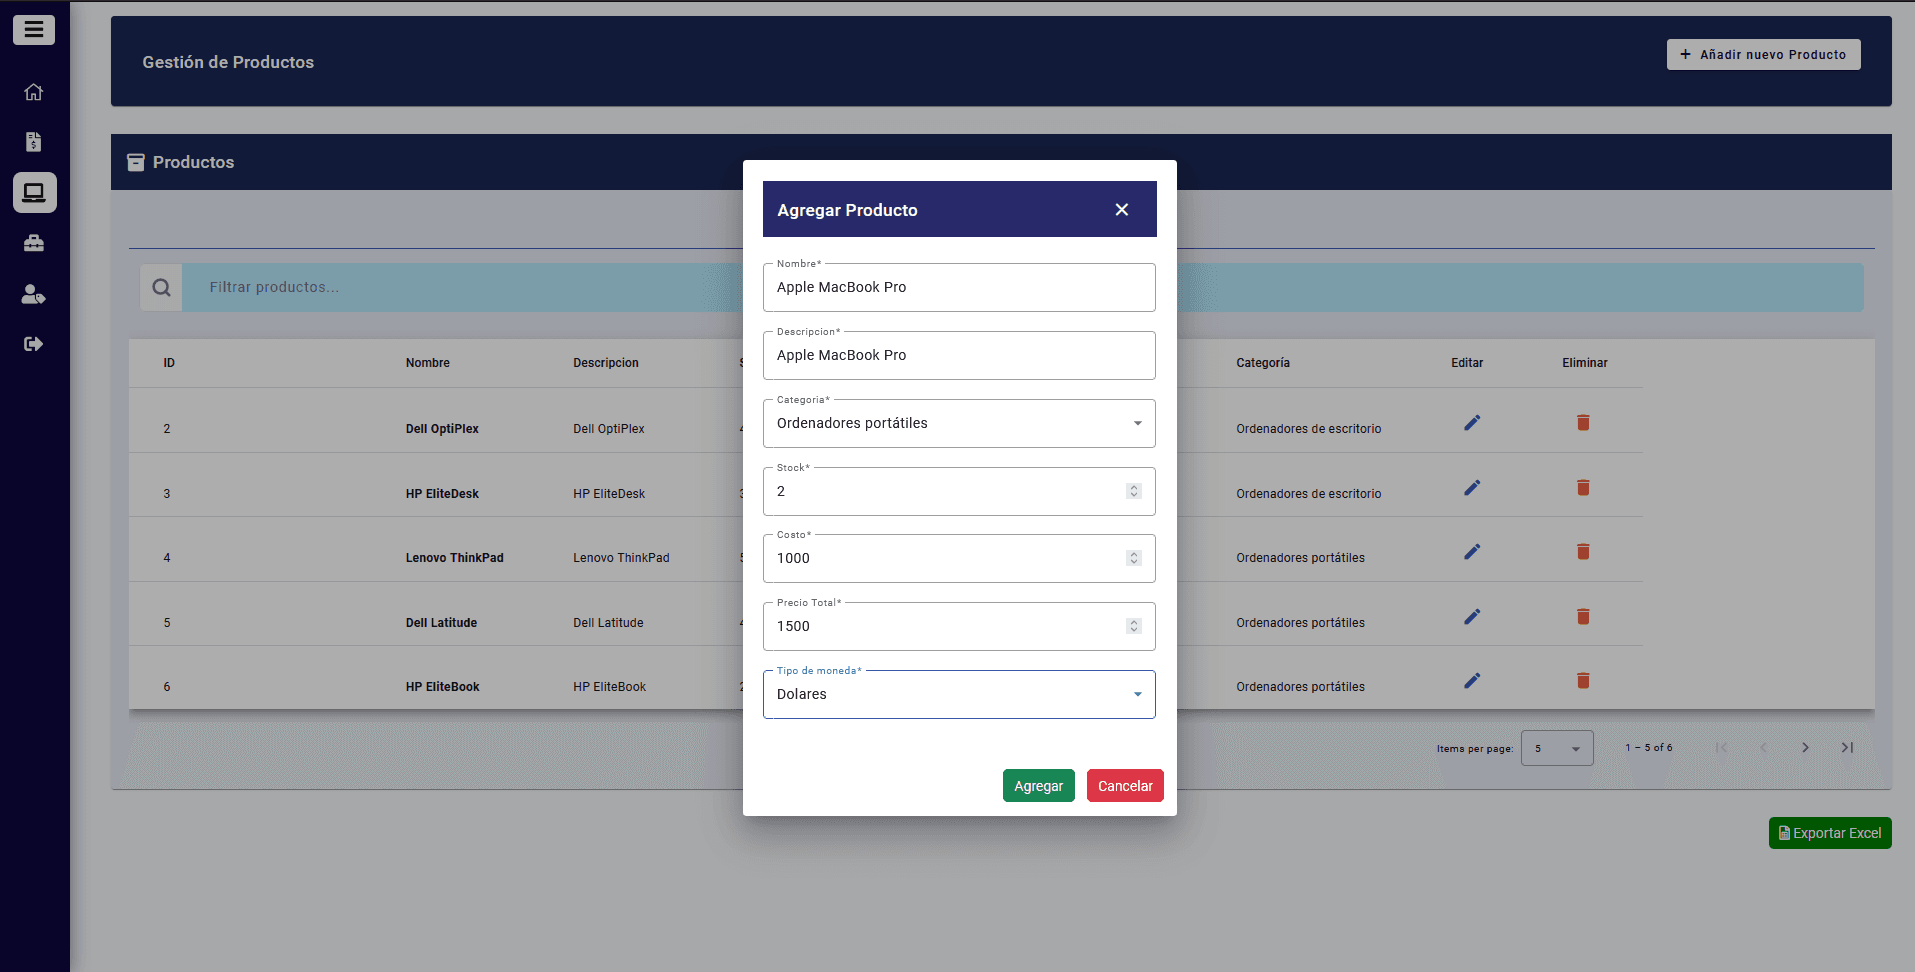The image size is (1915, 972).
Task: Click the search magnifier icon
Action: (161, 288)
